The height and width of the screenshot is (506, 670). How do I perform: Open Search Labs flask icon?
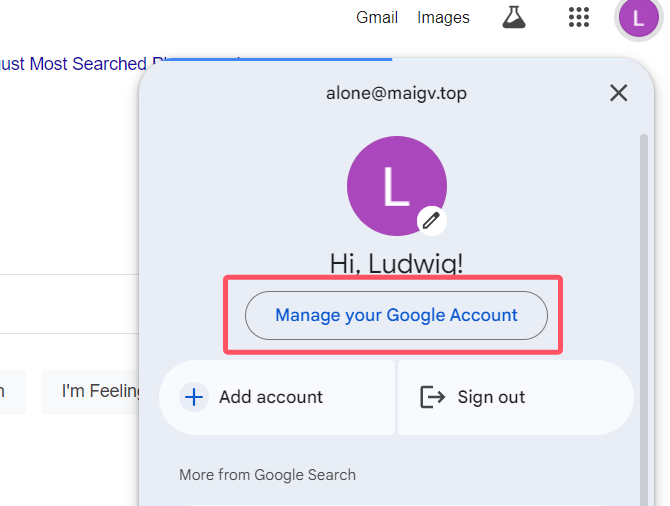(514, 18)
